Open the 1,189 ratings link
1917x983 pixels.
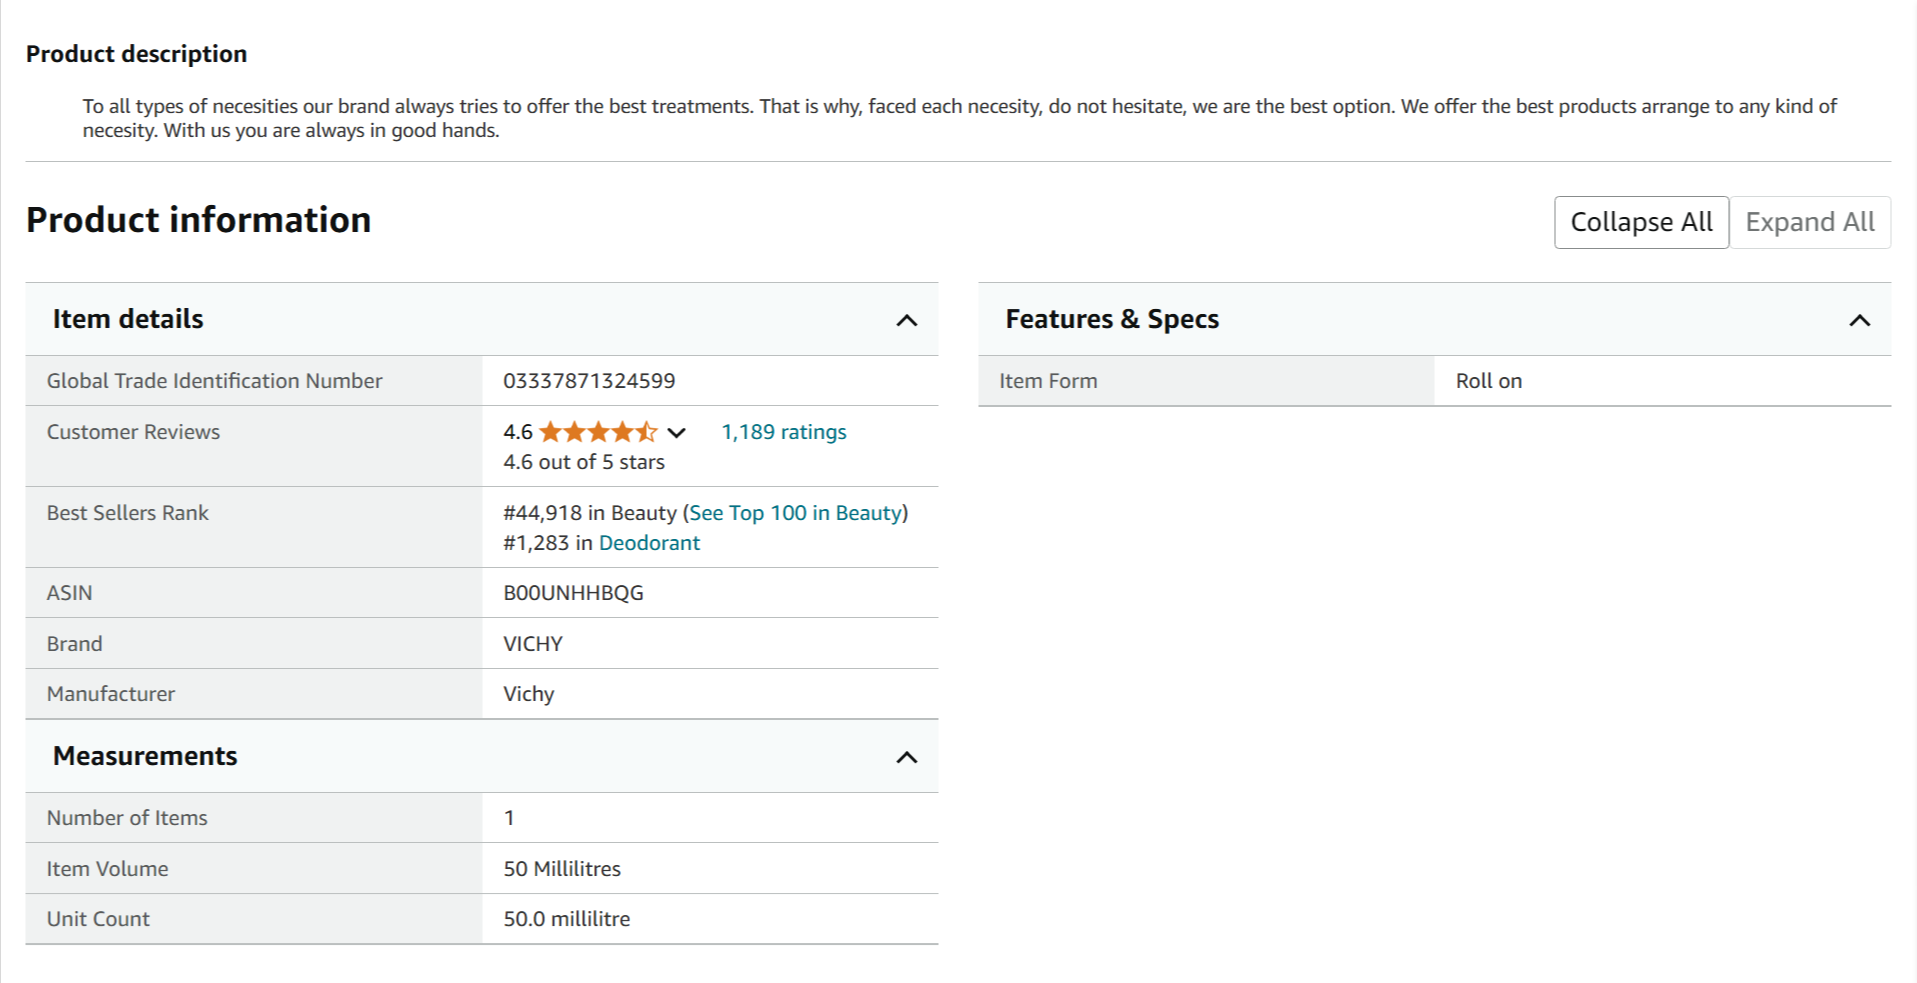tap(783, 432)
